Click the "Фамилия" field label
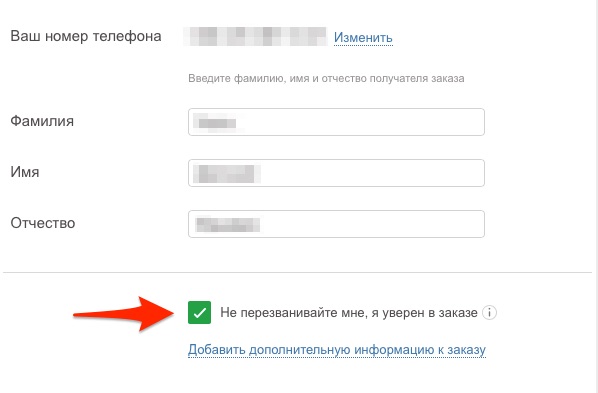The image size is (598, 393). (x=42, y=121)
